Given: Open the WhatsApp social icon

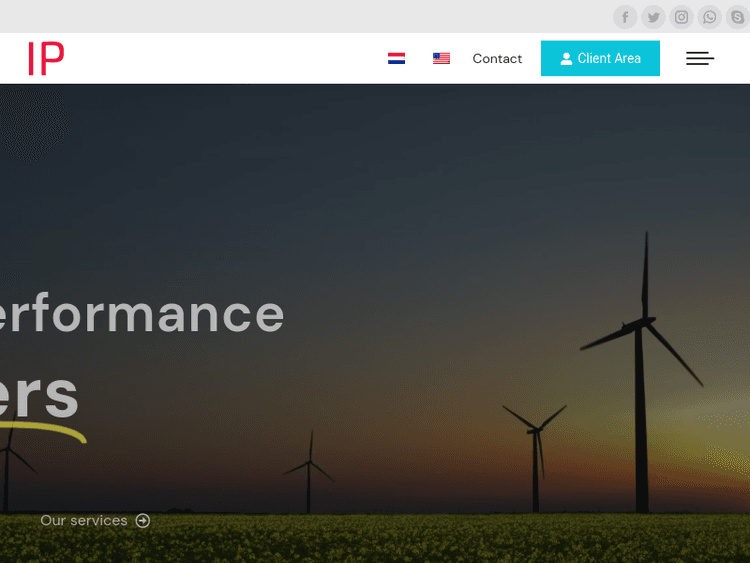Looking at the screenshot, I should pyautogui.click(x=709, y=17).
